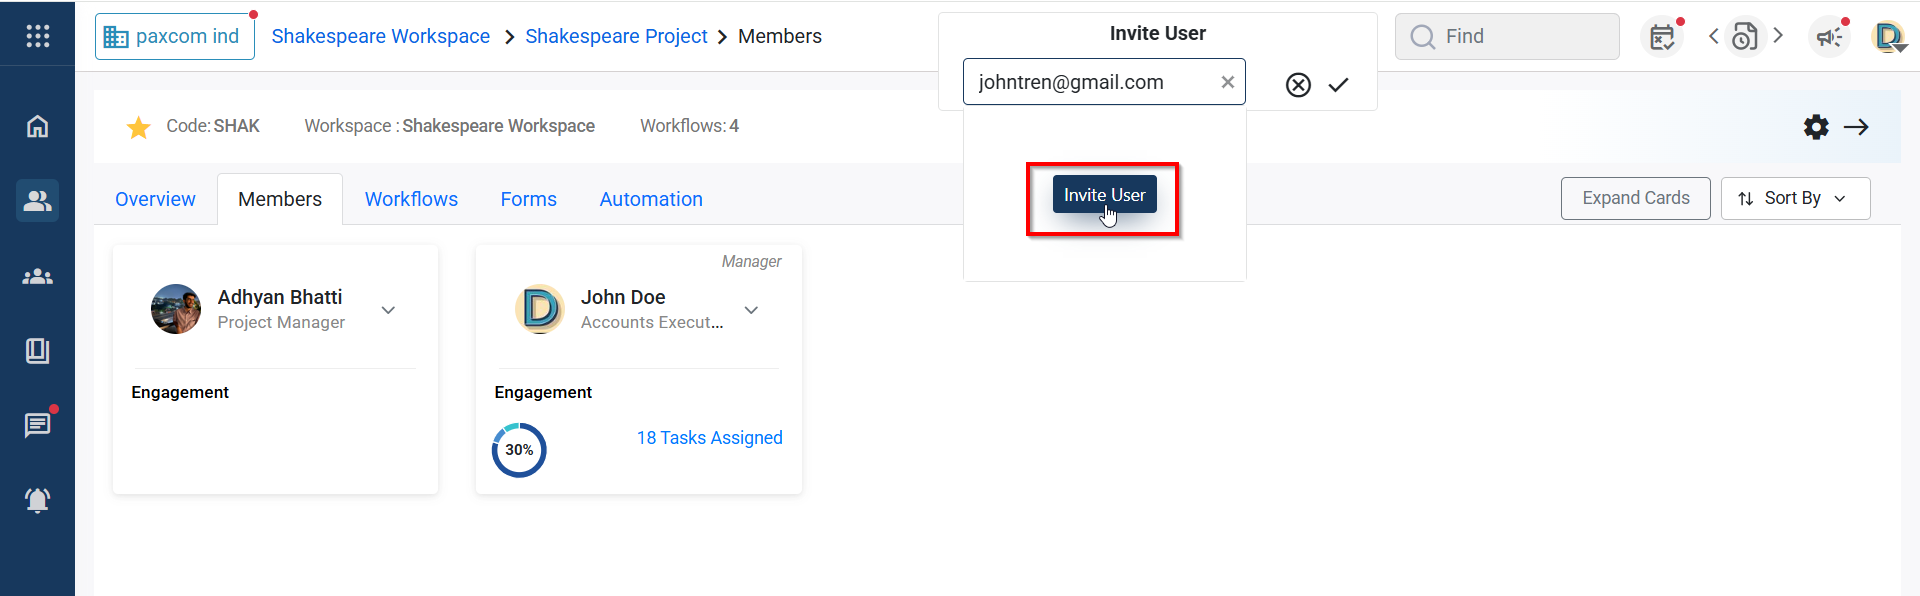Click the Find search field
The height and width of the screenshot is (596, 1920).
pos(1506,37)
